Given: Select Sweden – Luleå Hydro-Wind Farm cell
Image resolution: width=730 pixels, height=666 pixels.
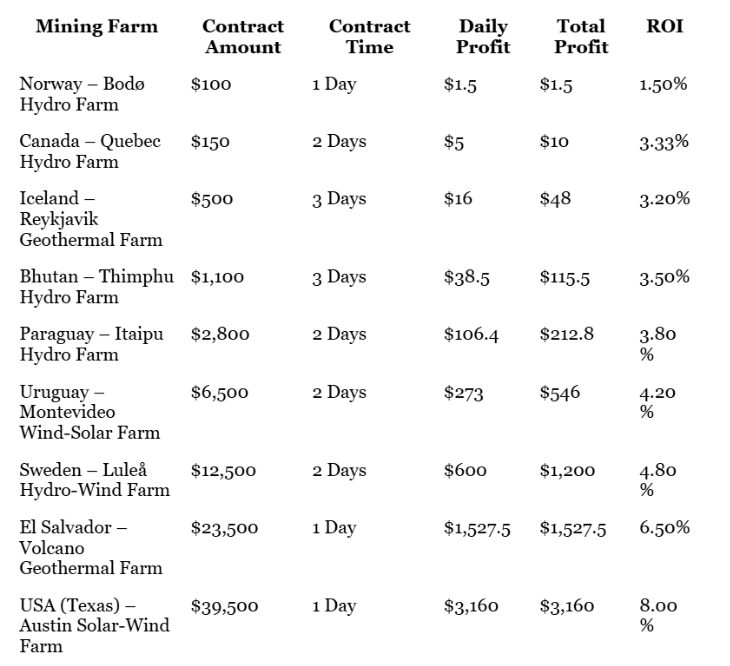Looking at the screenshot, I should point(95,480).
